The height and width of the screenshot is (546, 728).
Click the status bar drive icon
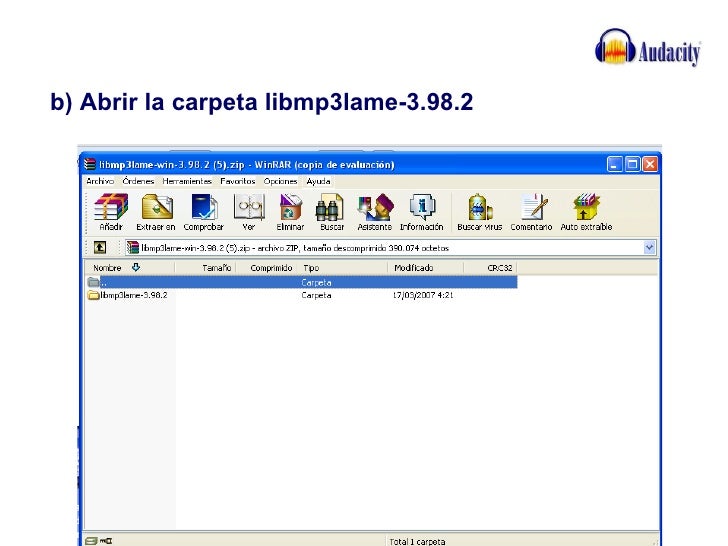coord(91,541)
